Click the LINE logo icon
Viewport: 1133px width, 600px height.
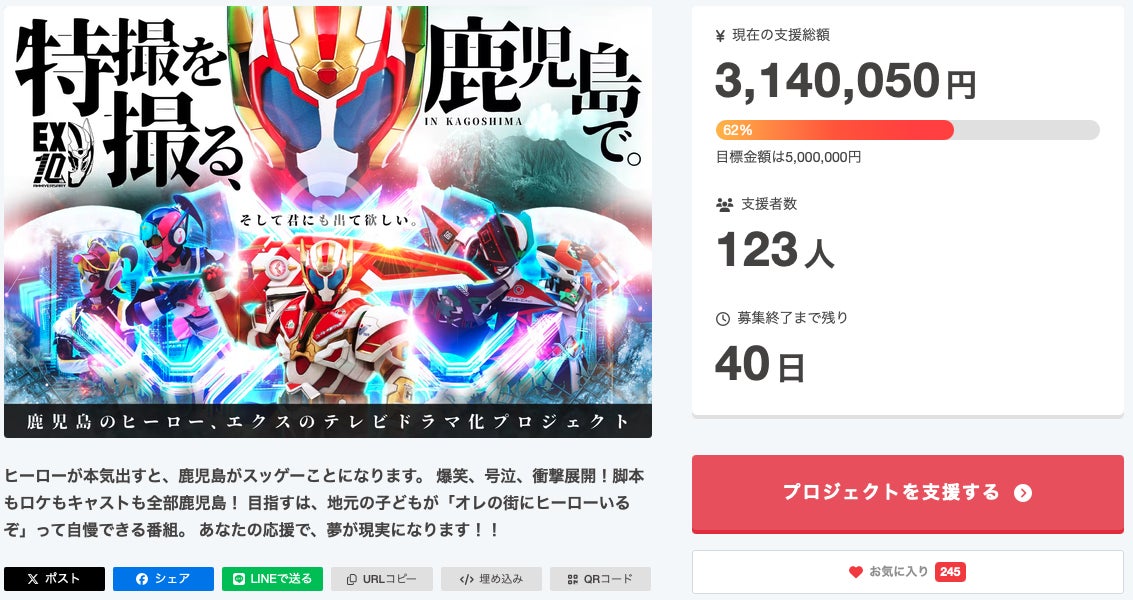pyautogui.click(x=238, y=579)
